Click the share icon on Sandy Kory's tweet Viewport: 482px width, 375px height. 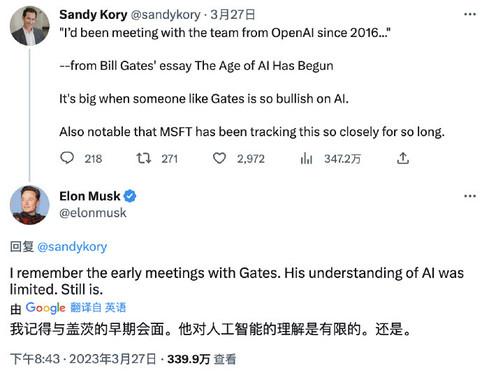tap(403, 158)
